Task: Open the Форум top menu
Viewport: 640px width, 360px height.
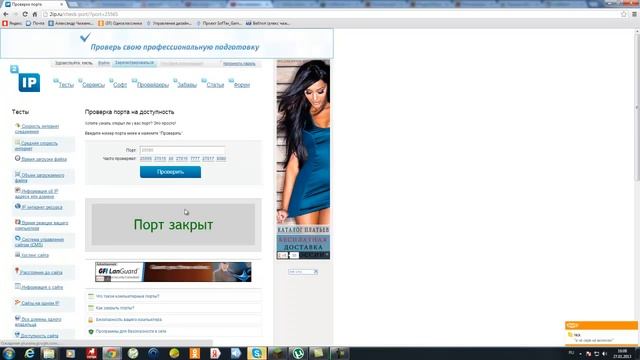Action: click(x=242, y=85)
